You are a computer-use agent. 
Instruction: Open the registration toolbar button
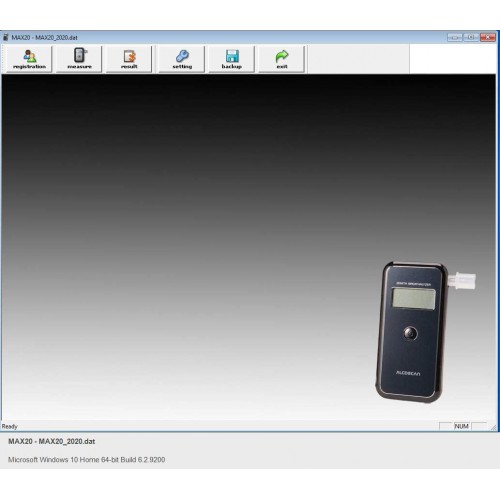pyautogui.click(x=29, y=59)
